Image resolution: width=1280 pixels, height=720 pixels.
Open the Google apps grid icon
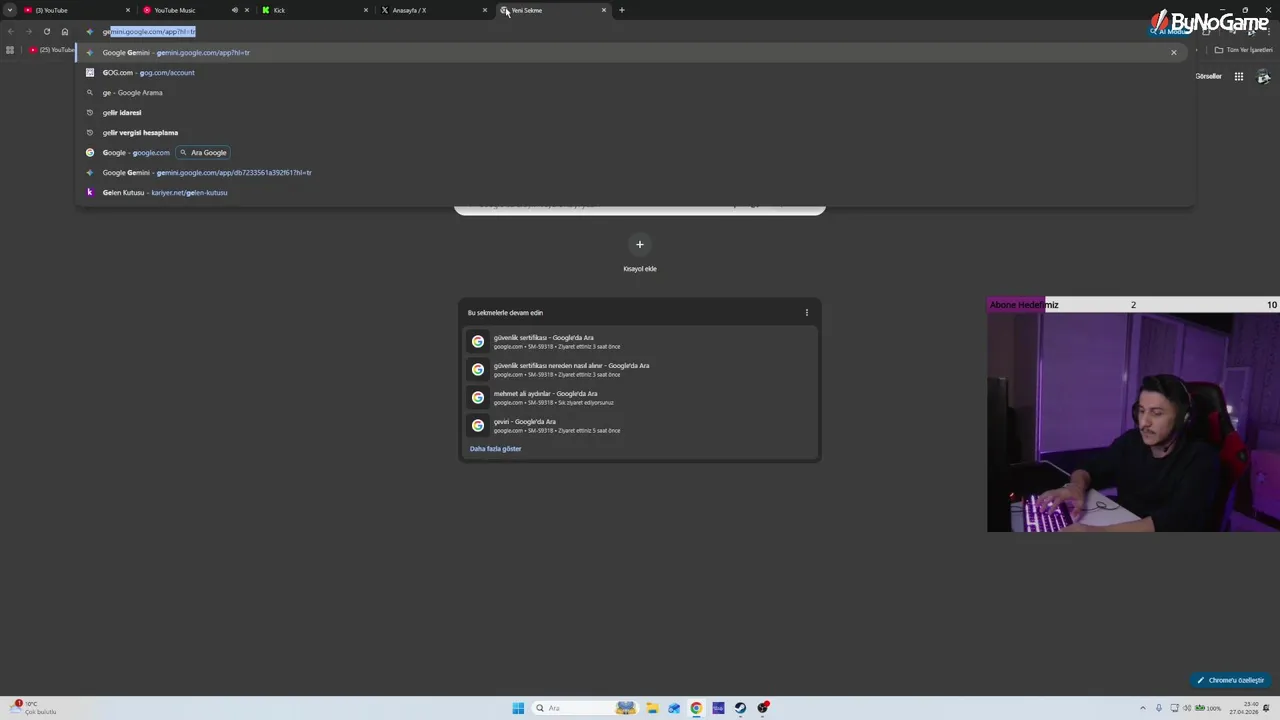tap(1239, 76)
